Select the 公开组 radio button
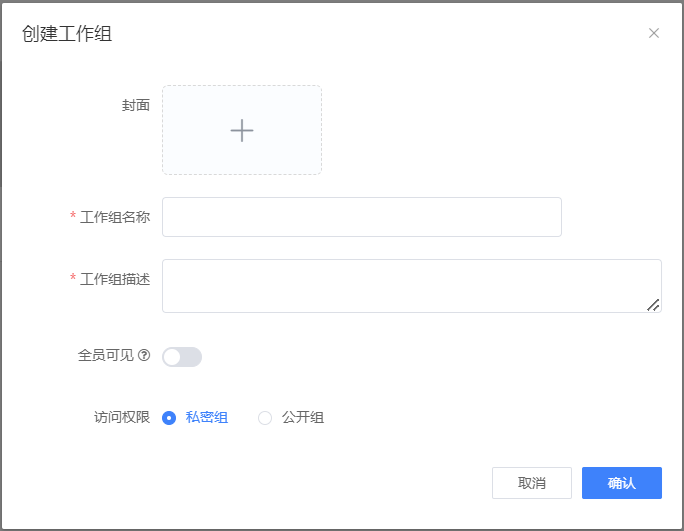The image size is (684, 531). (265, 418)
